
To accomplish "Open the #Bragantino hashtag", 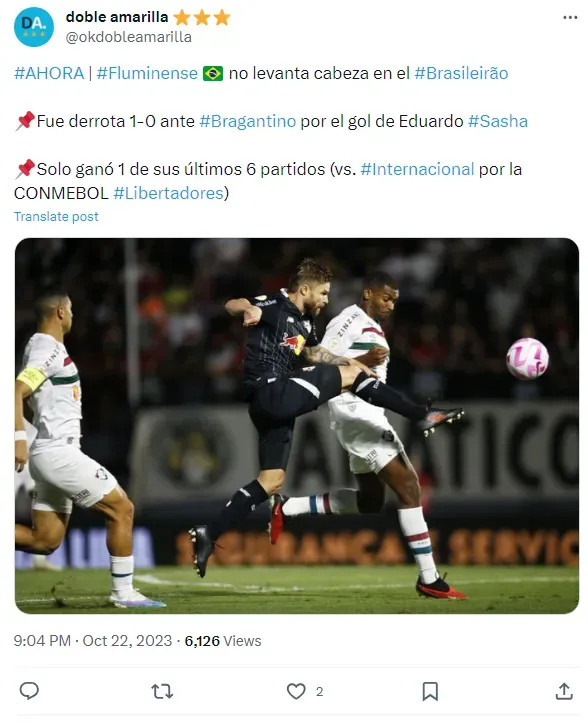I will (248, 121).
